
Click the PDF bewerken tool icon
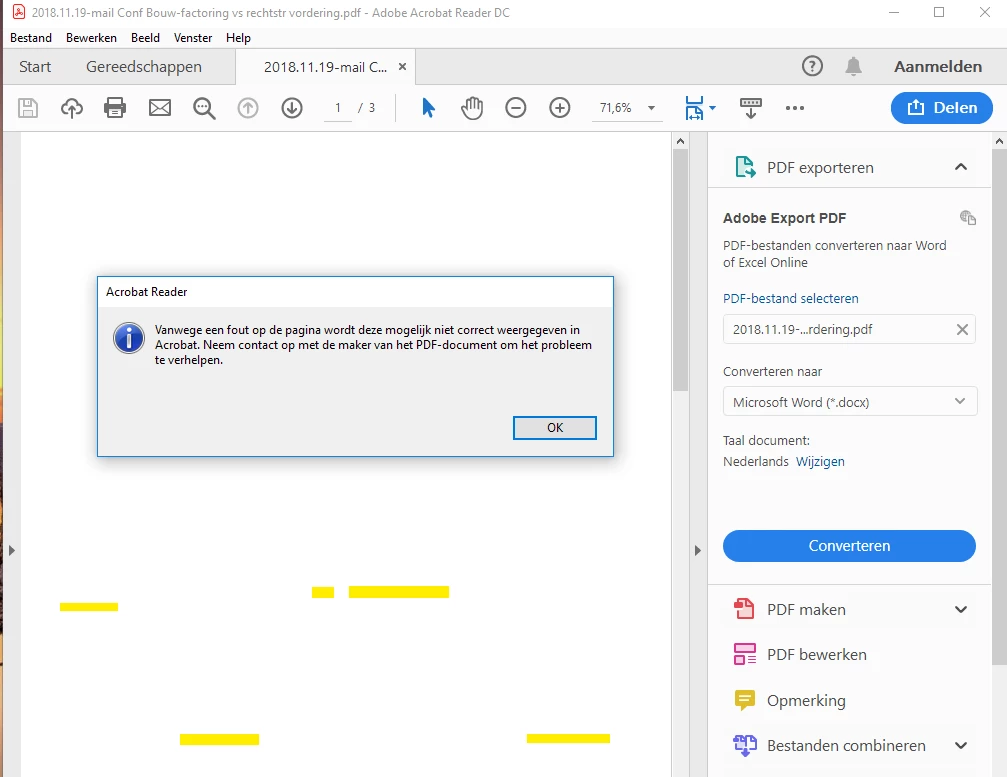745,654
